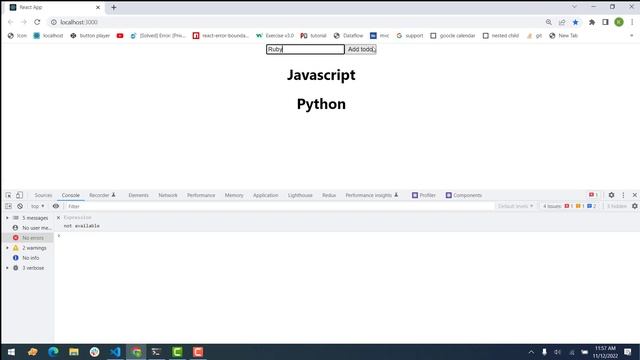The height and width of the screenshot is (360, 640).
Task: Clear the console with the clear icon
Action: point(20,206)
